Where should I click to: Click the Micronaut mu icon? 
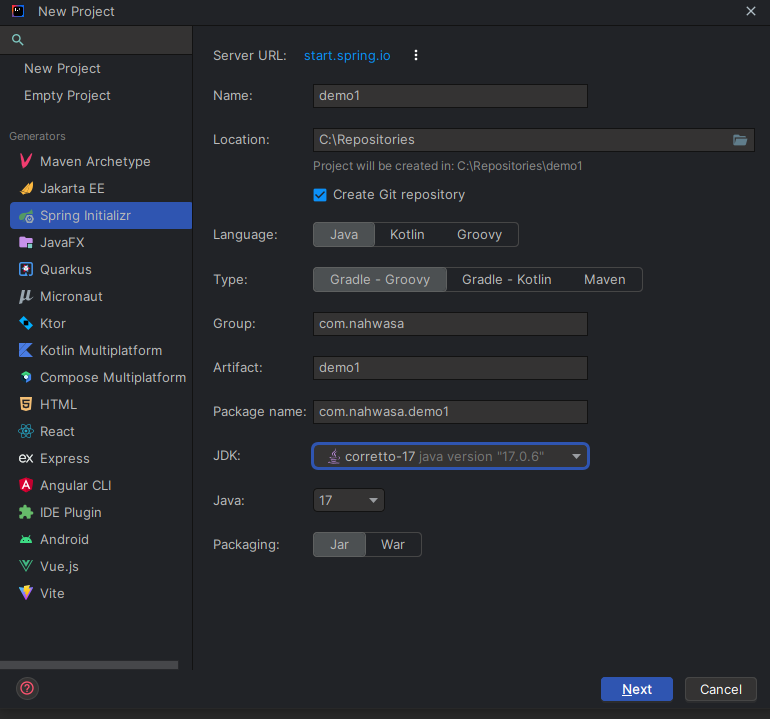pyautogui.click(x=26, y=296)
